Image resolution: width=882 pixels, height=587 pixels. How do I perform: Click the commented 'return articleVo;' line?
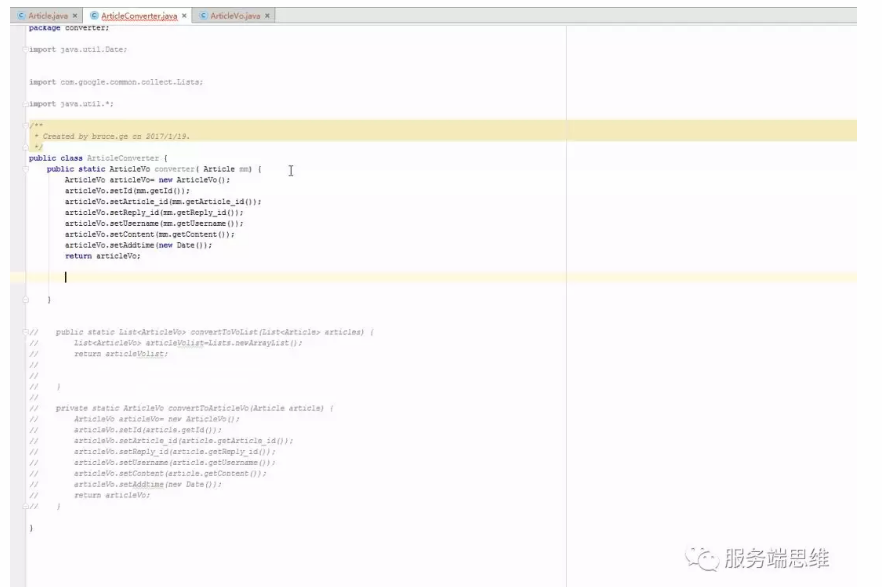(x=112, y=495)
